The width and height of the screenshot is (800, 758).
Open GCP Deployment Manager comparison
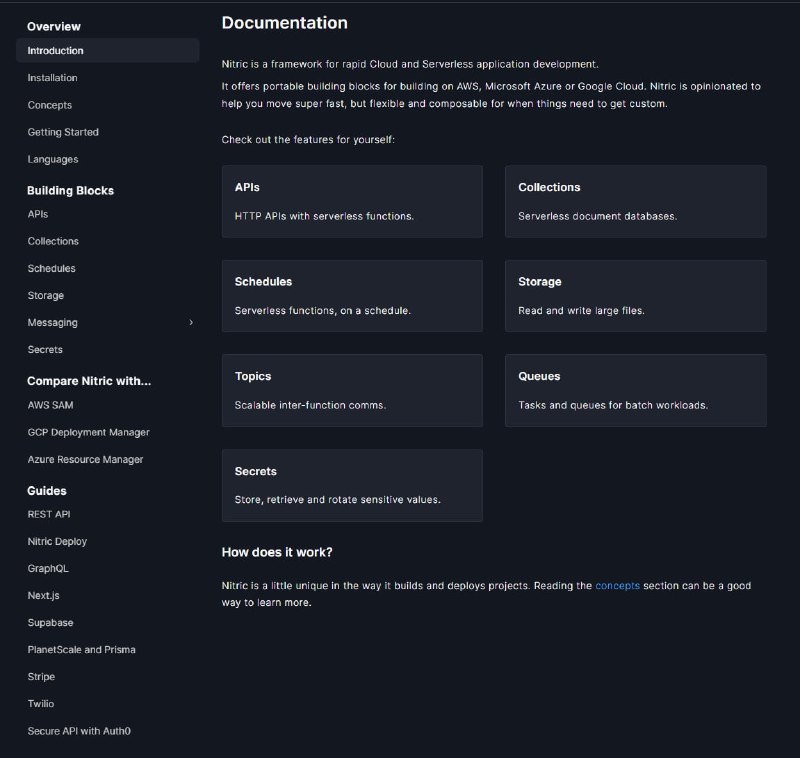pos(89,432)
